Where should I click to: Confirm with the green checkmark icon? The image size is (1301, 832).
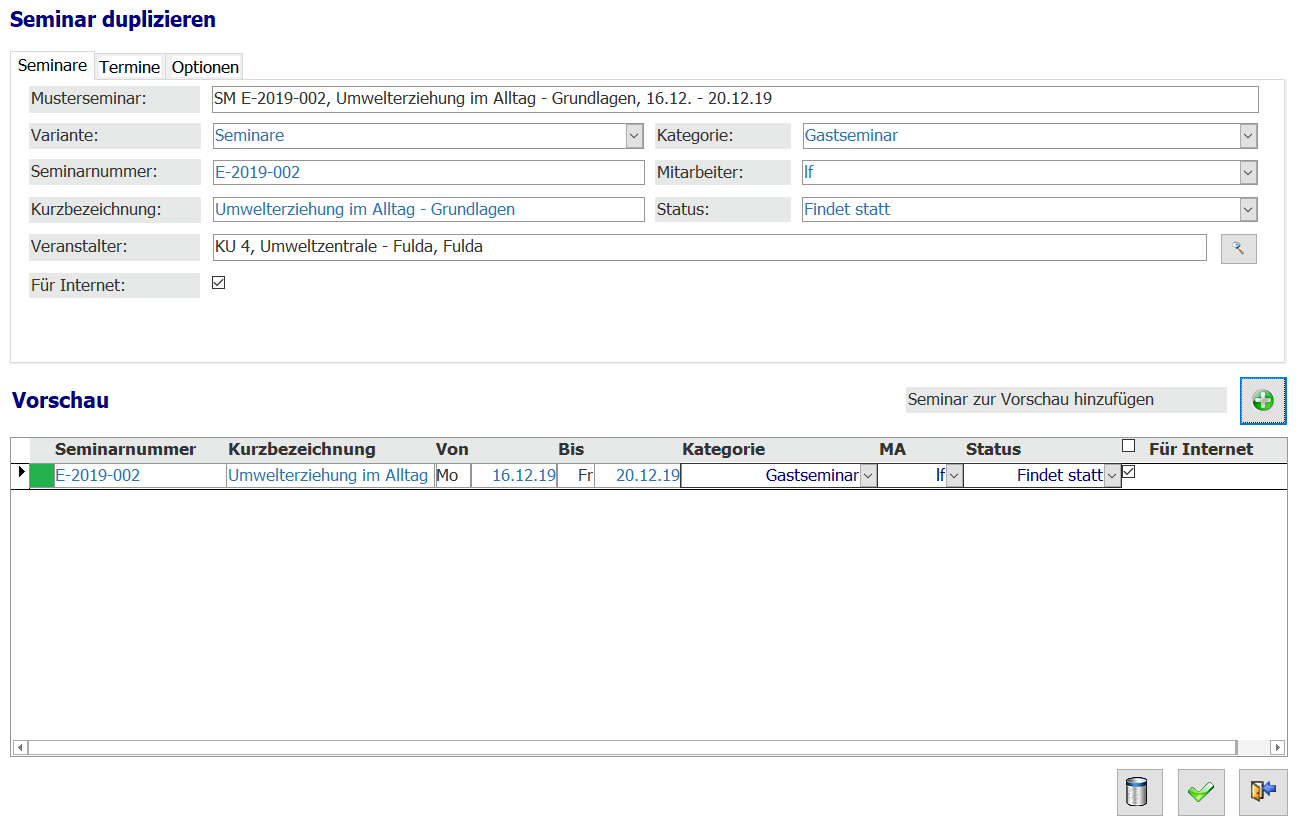[1201, 792]
